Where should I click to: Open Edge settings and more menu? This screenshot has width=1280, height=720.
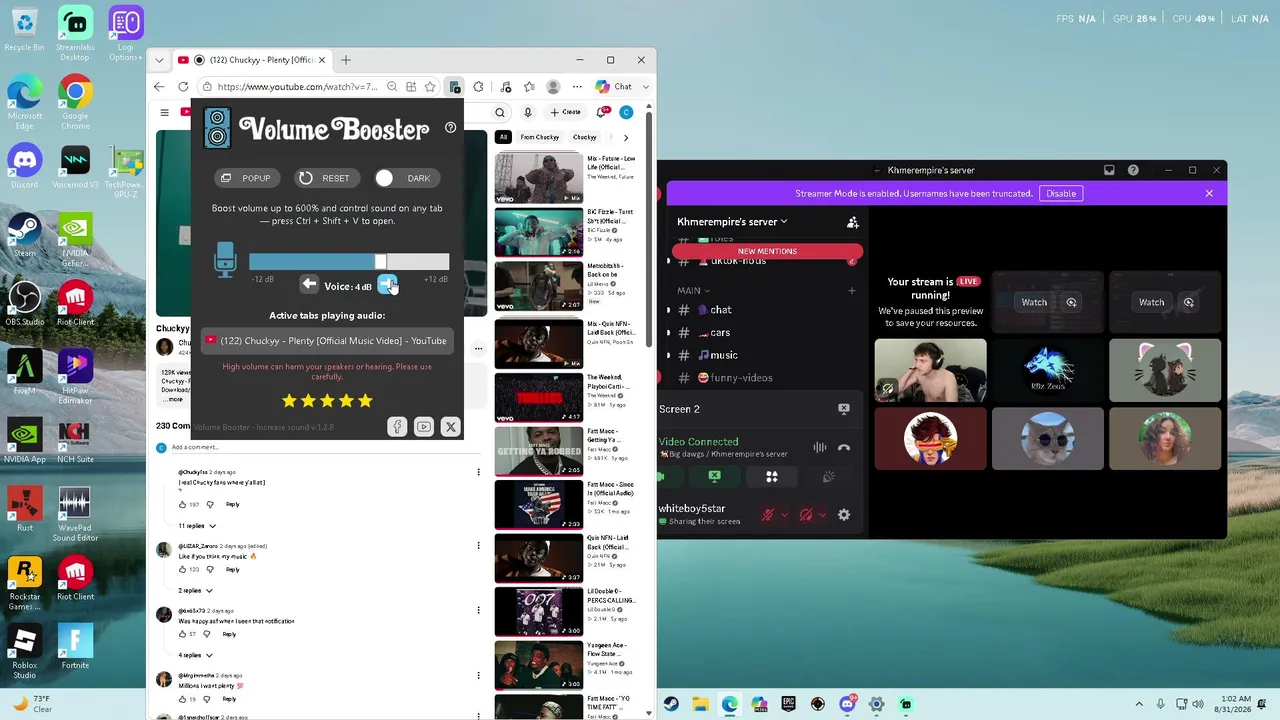point(577,87)
